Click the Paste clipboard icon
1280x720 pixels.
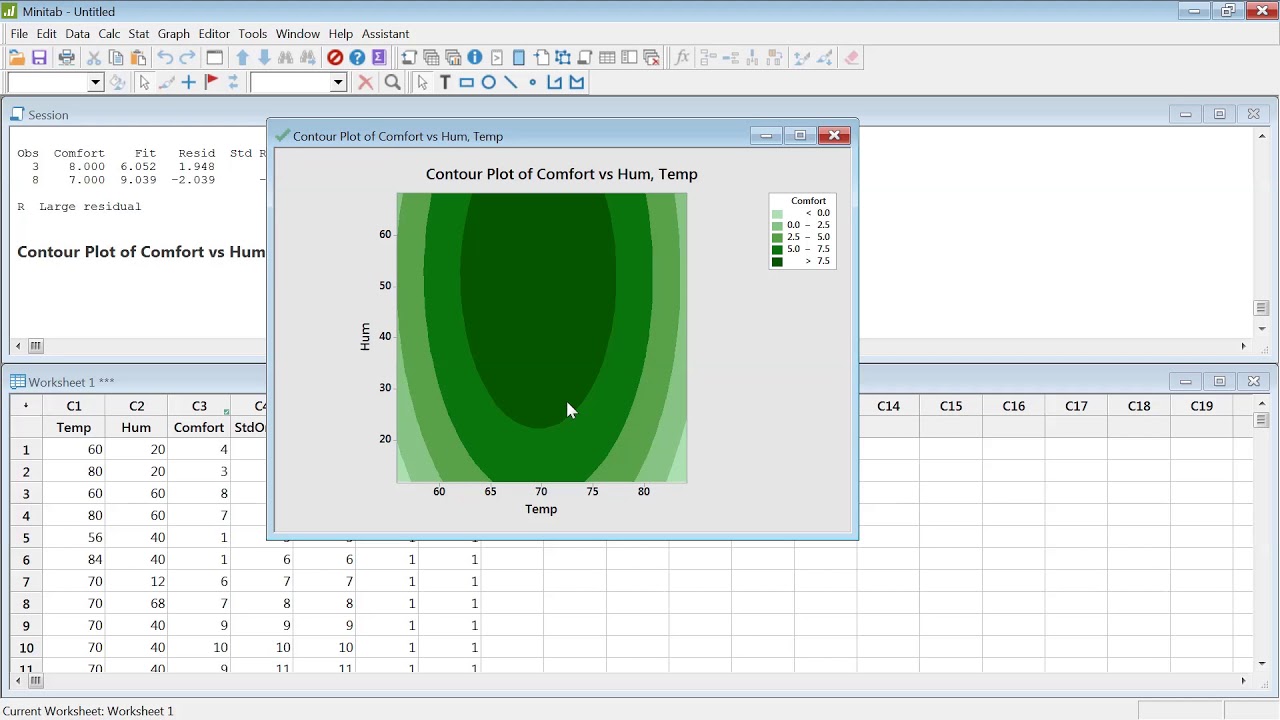click(x=138, y=58)
